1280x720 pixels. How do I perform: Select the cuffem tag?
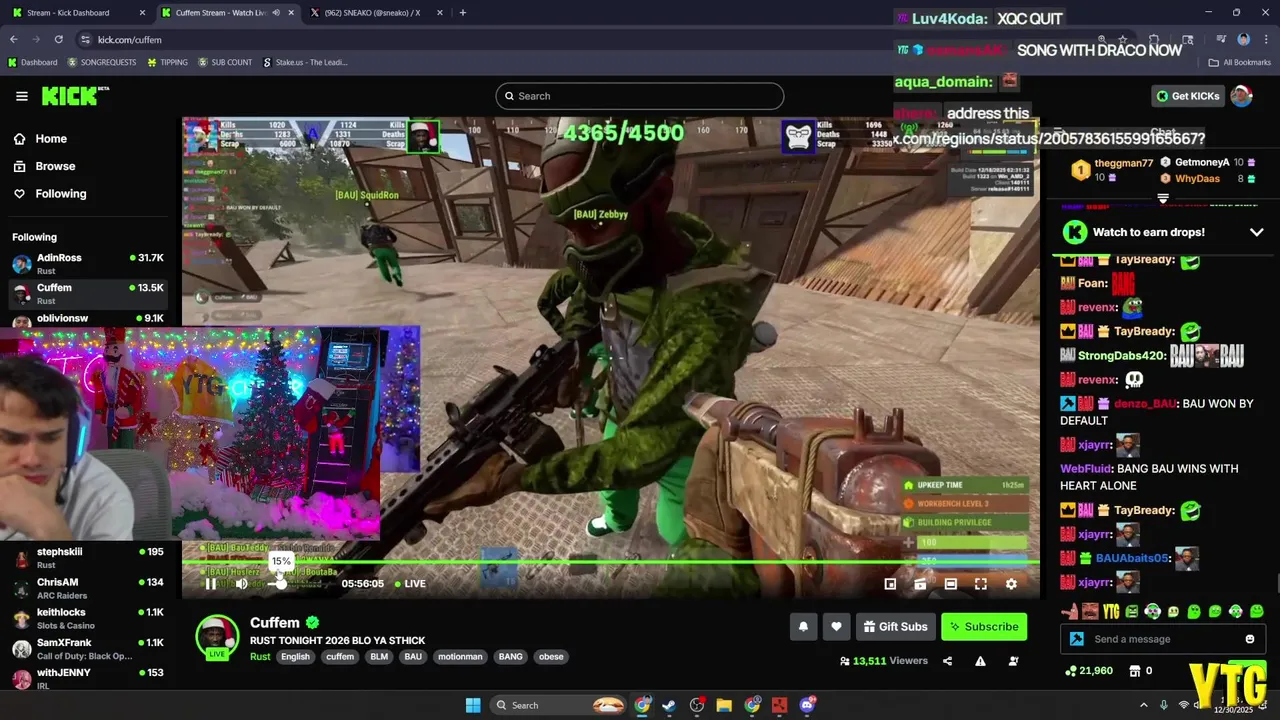click(x=340, y=657)
